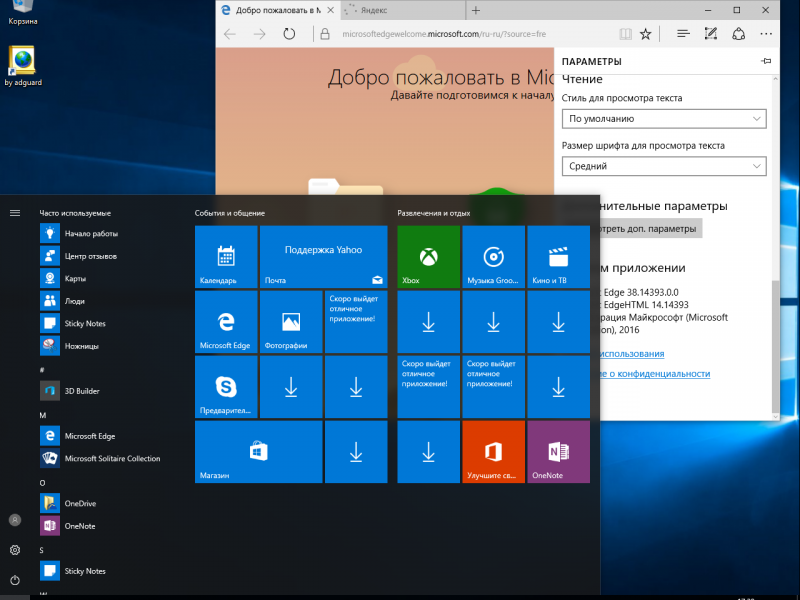Click the Events and communication group title

coord(230,213)
